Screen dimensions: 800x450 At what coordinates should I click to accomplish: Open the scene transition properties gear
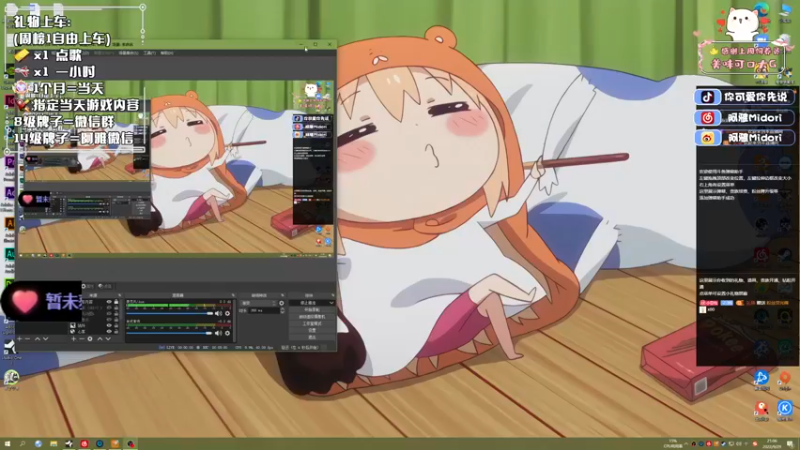point(282,303)
